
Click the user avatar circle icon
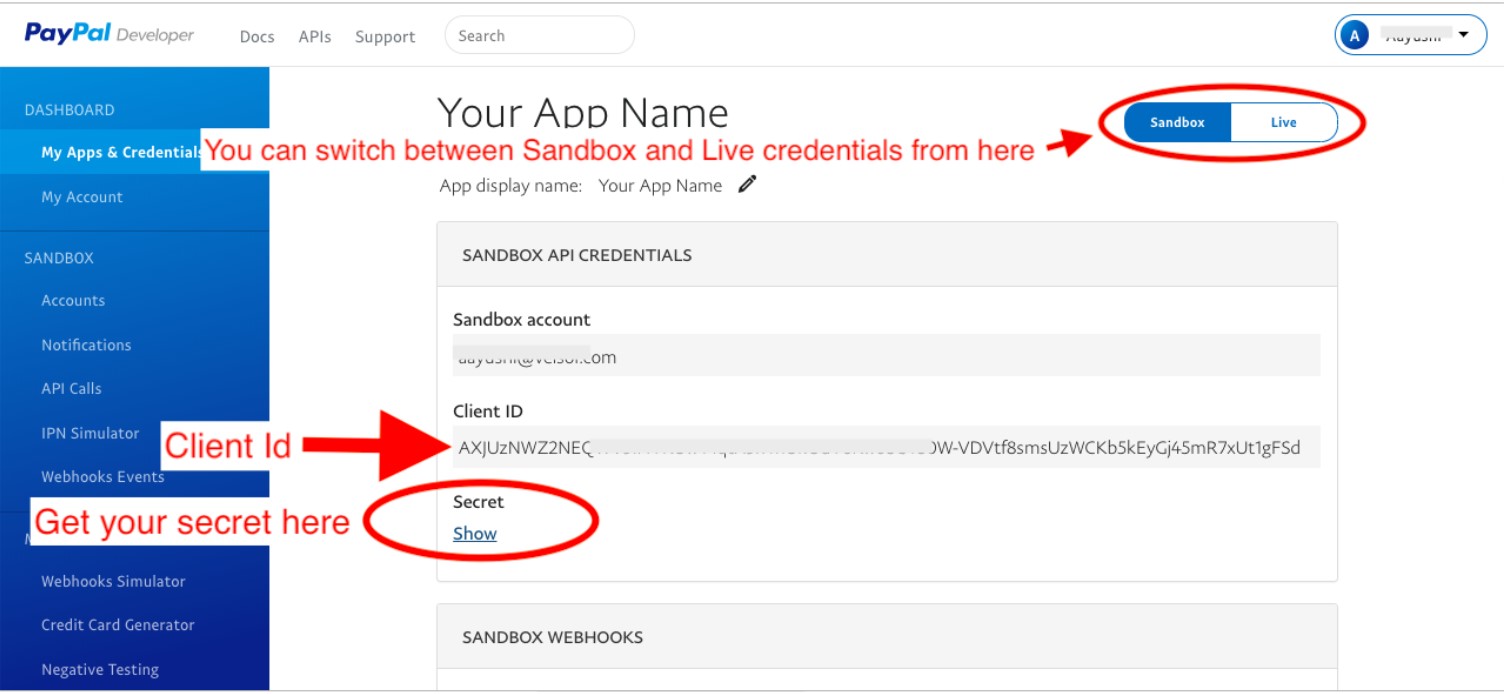tap(1355, 36)
